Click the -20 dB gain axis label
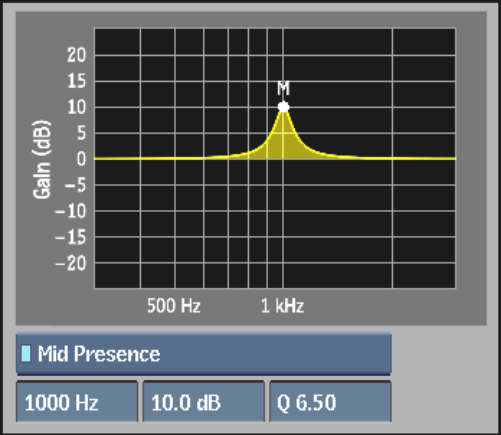Image resolution: width=501 pixels, height=435 pixels. (70, 263)
